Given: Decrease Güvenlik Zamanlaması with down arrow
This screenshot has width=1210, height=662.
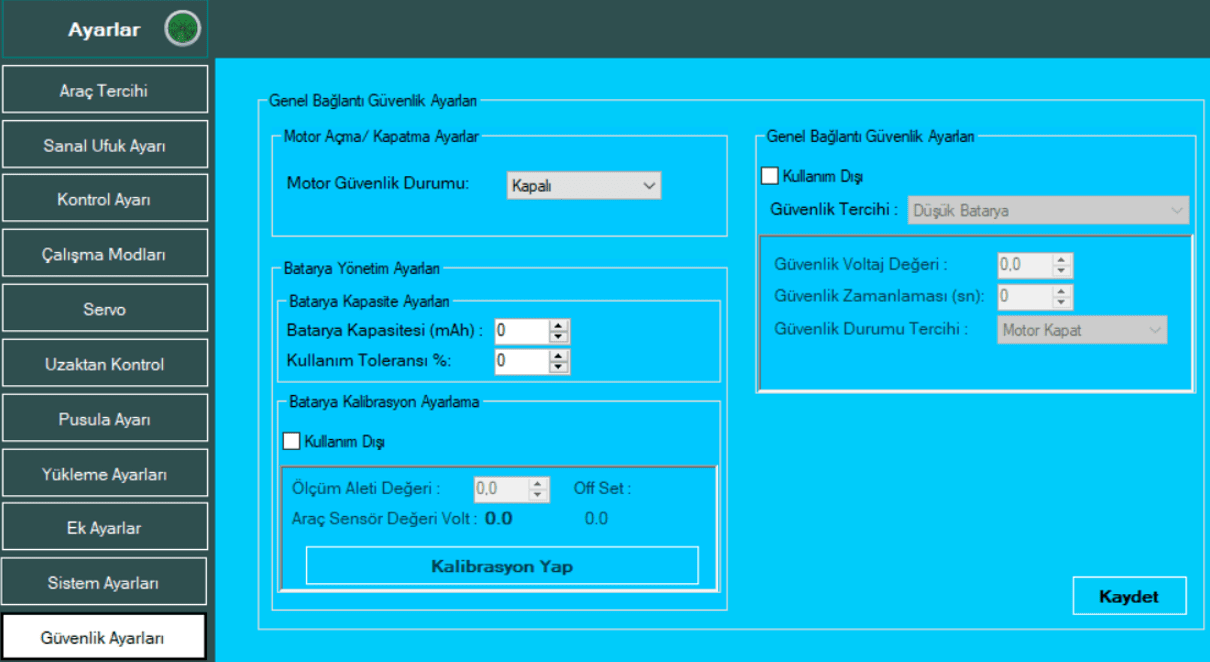Looking at the screenshot, I should (1063, 302).
